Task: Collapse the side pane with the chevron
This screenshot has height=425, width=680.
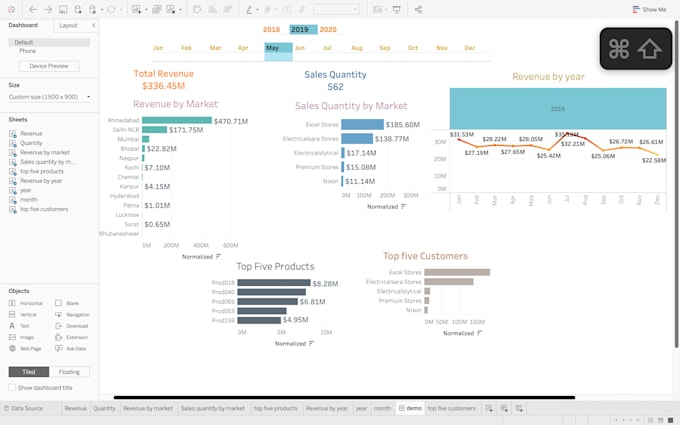Action: [94, 25]
